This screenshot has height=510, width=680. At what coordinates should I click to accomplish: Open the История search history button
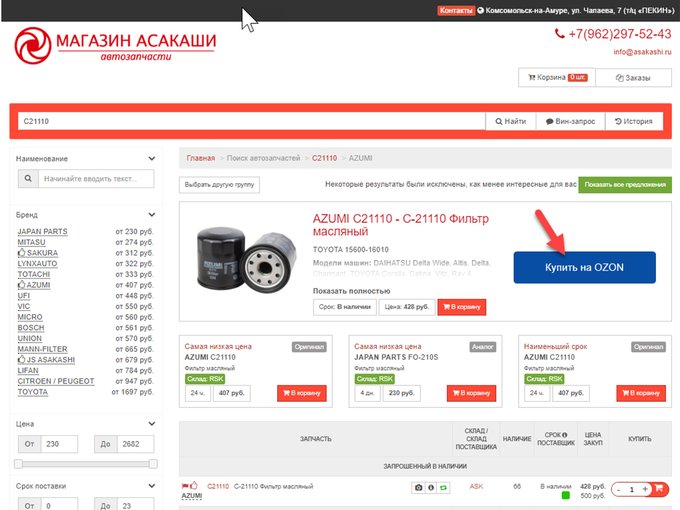pyautogui.click(x=634, y=121)
